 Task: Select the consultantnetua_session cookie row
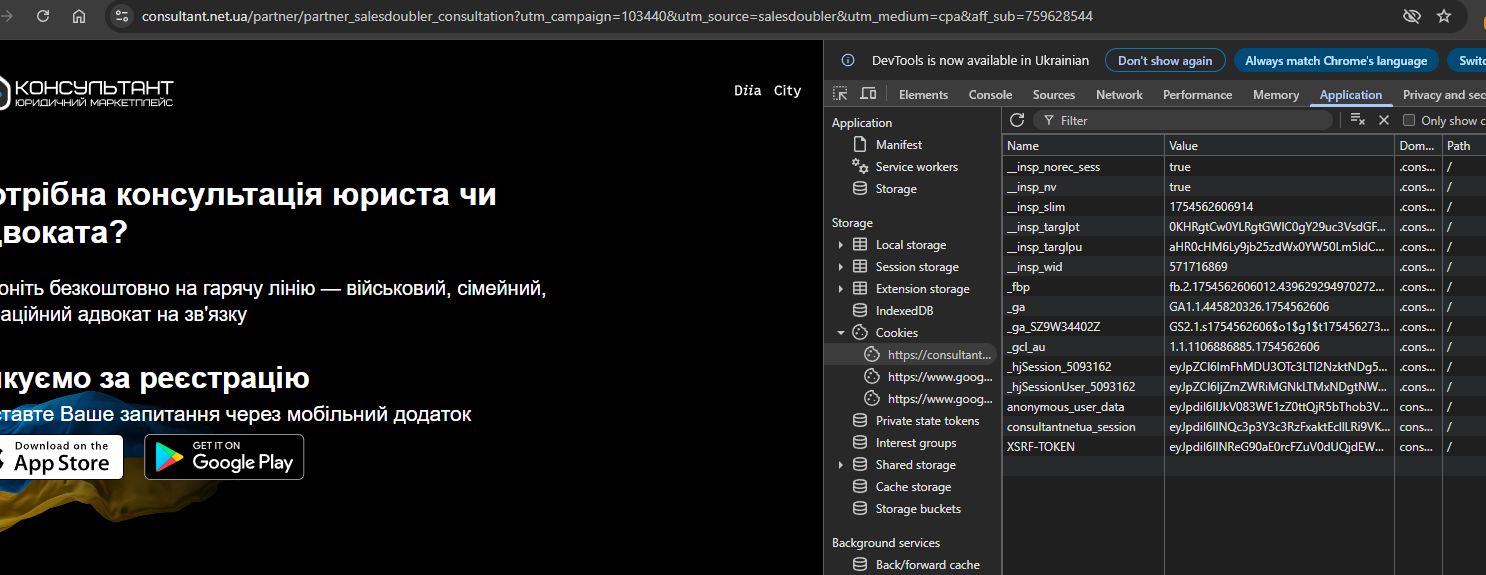coord(1244,427)
